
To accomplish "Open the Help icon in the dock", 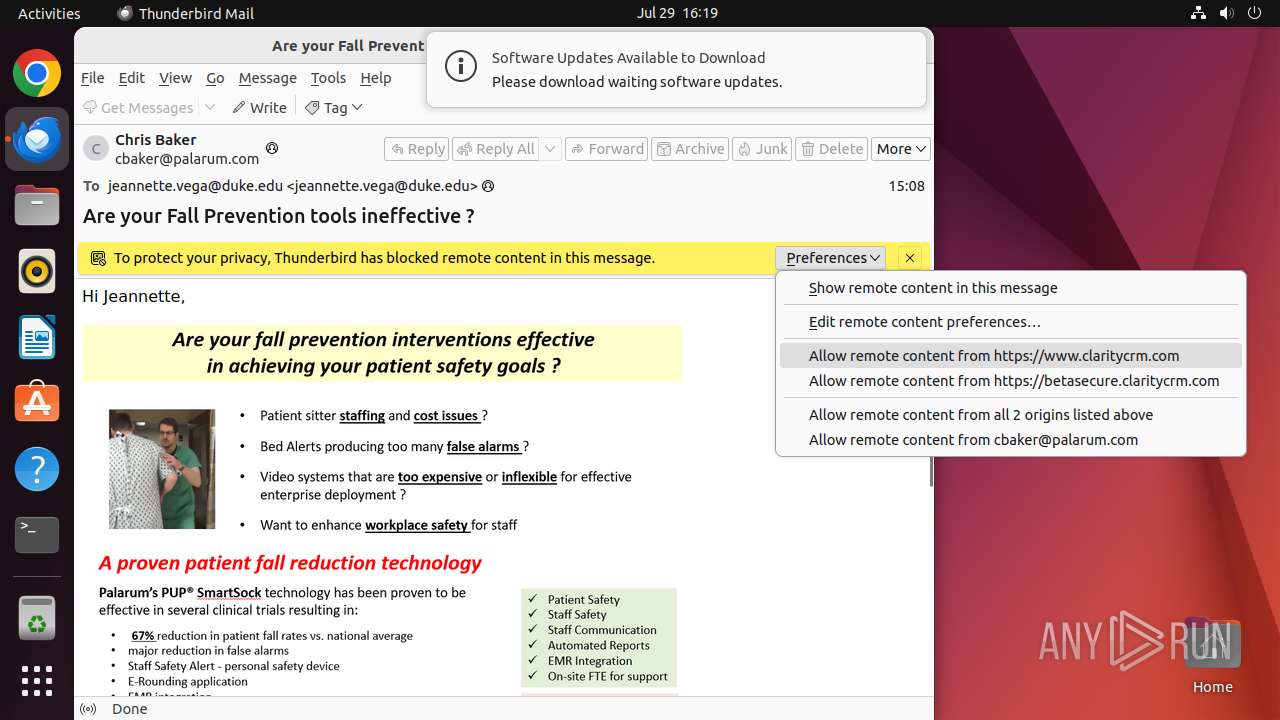I will point(37,469).
